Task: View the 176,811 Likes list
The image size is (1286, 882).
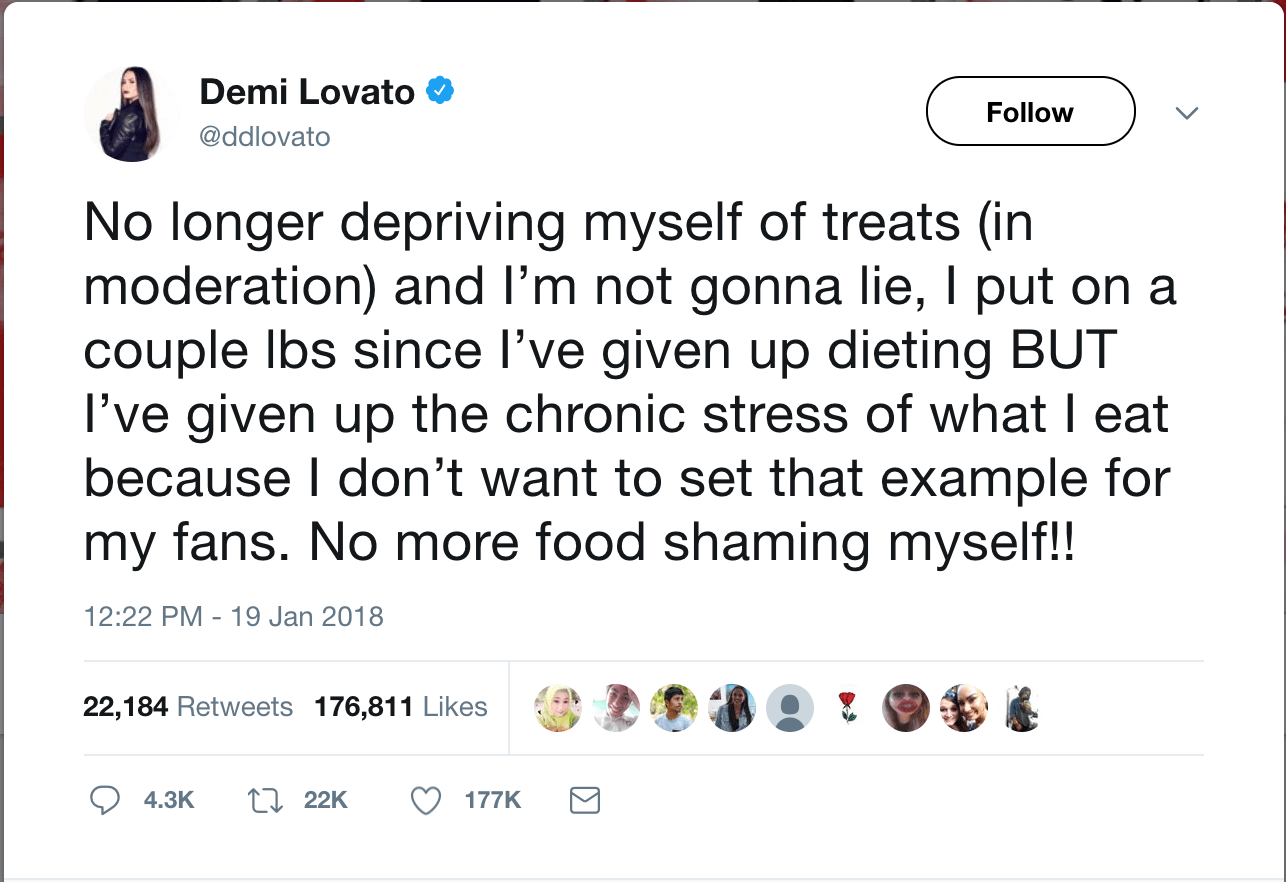Action: click(x=401, y=707)
